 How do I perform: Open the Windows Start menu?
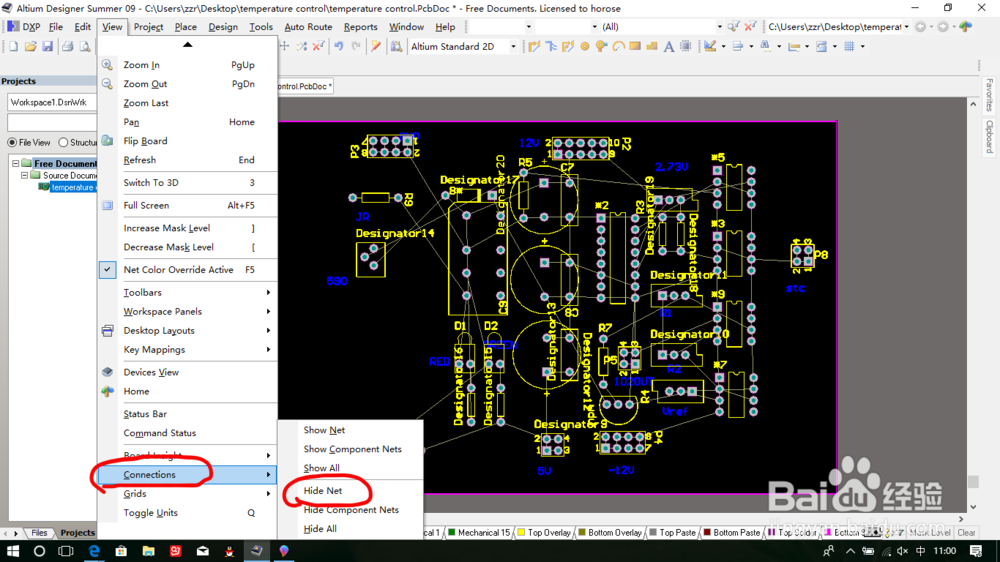(x=13, y=551)
